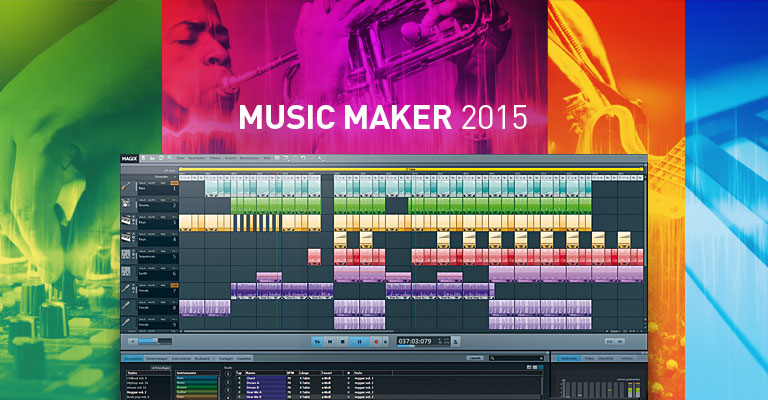The height and width of the screenshot is (400, 768).
Task: Open the Hilfe menu
Action: 267,159
